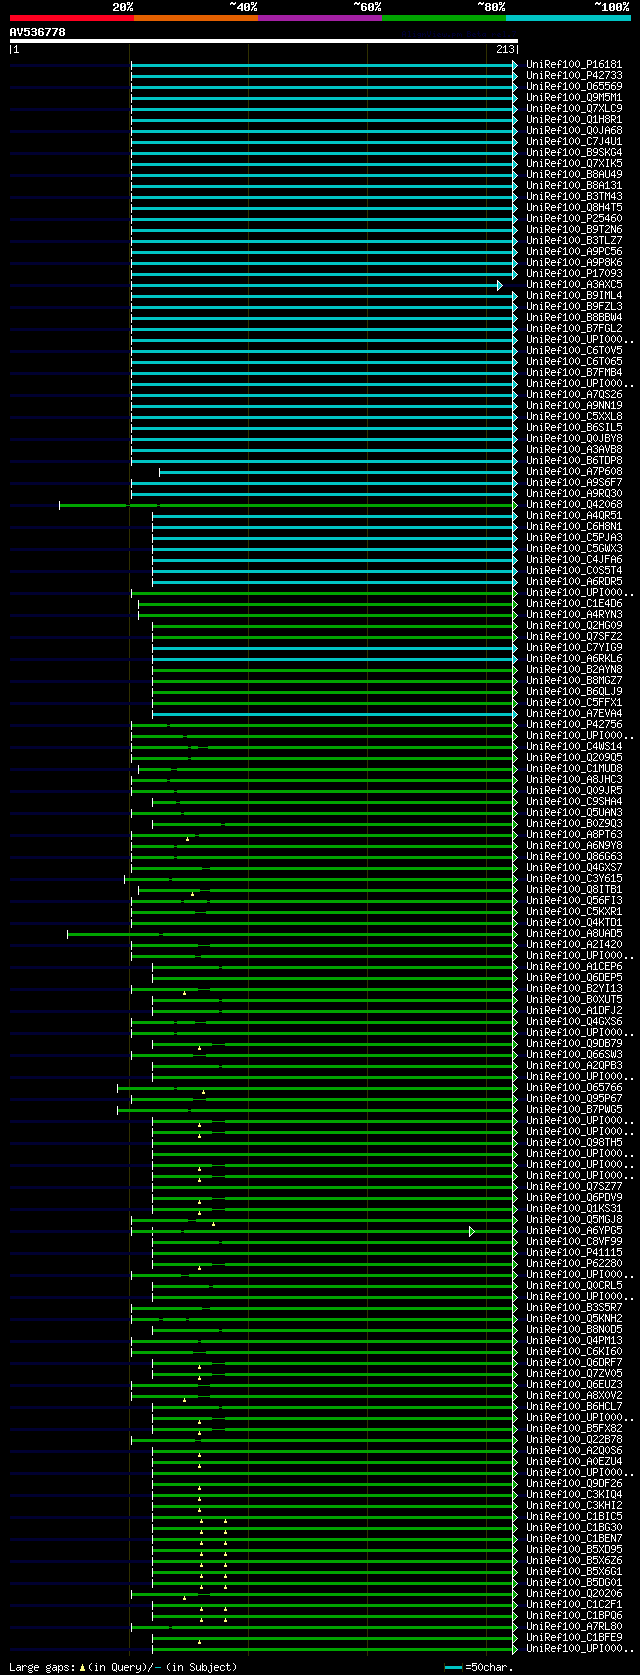Image resolution: width=640 pixels, height=1675 pixels.
Task: Select hit label UniRef100_Q98TH5
Action: click(x=574, y=1142)
